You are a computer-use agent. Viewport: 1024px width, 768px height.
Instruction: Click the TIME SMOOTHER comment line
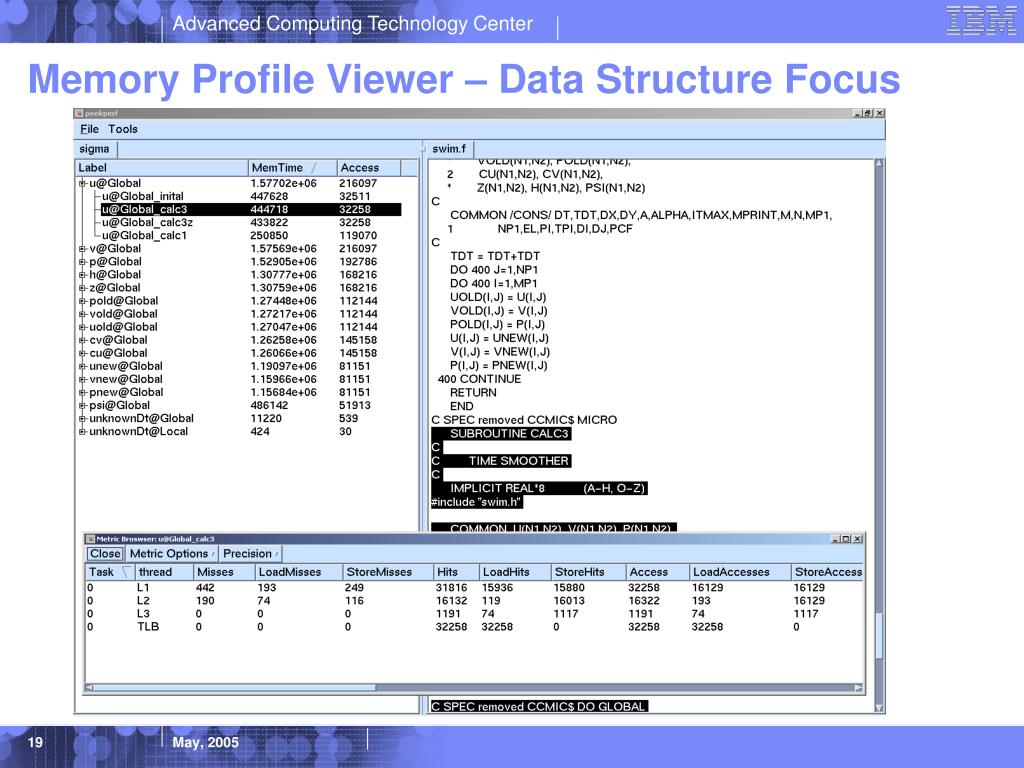tap(502, 461)
